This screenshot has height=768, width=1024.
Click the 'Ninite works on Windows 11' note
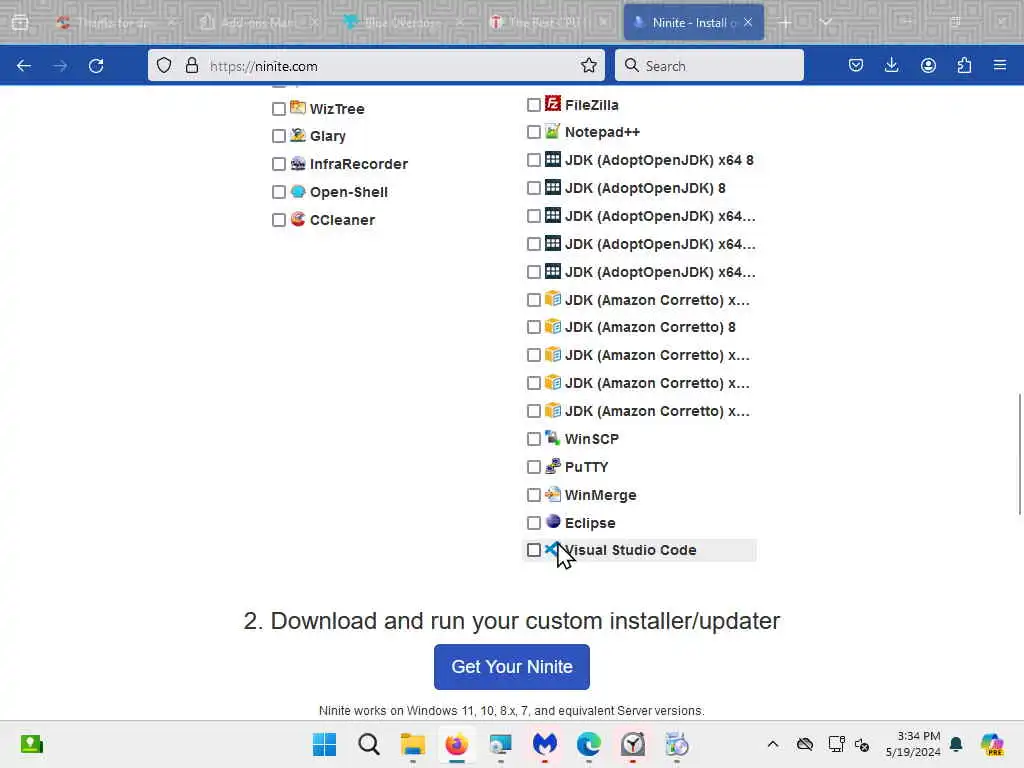point(512,711)
